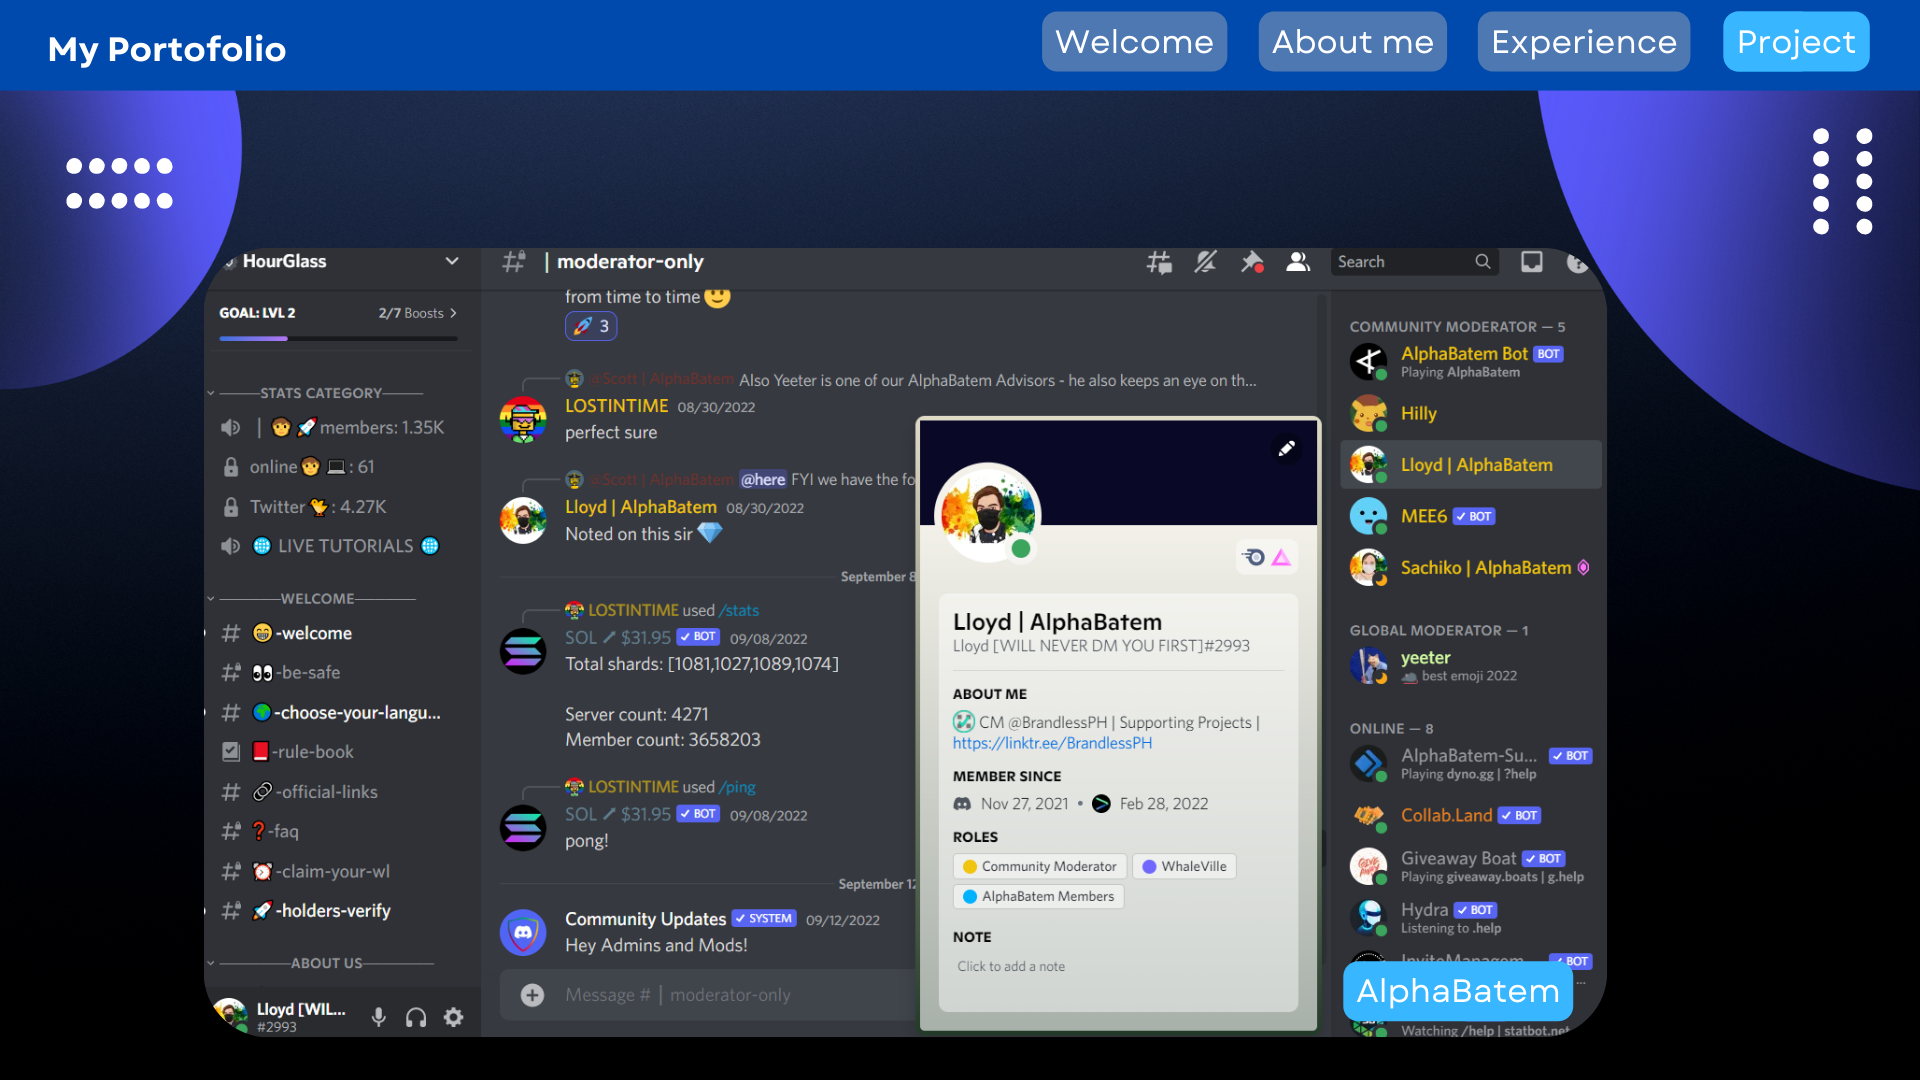Open pinned messages icon
The width and height of the screenshot is (1920, 1080).
click(1252, 262)
